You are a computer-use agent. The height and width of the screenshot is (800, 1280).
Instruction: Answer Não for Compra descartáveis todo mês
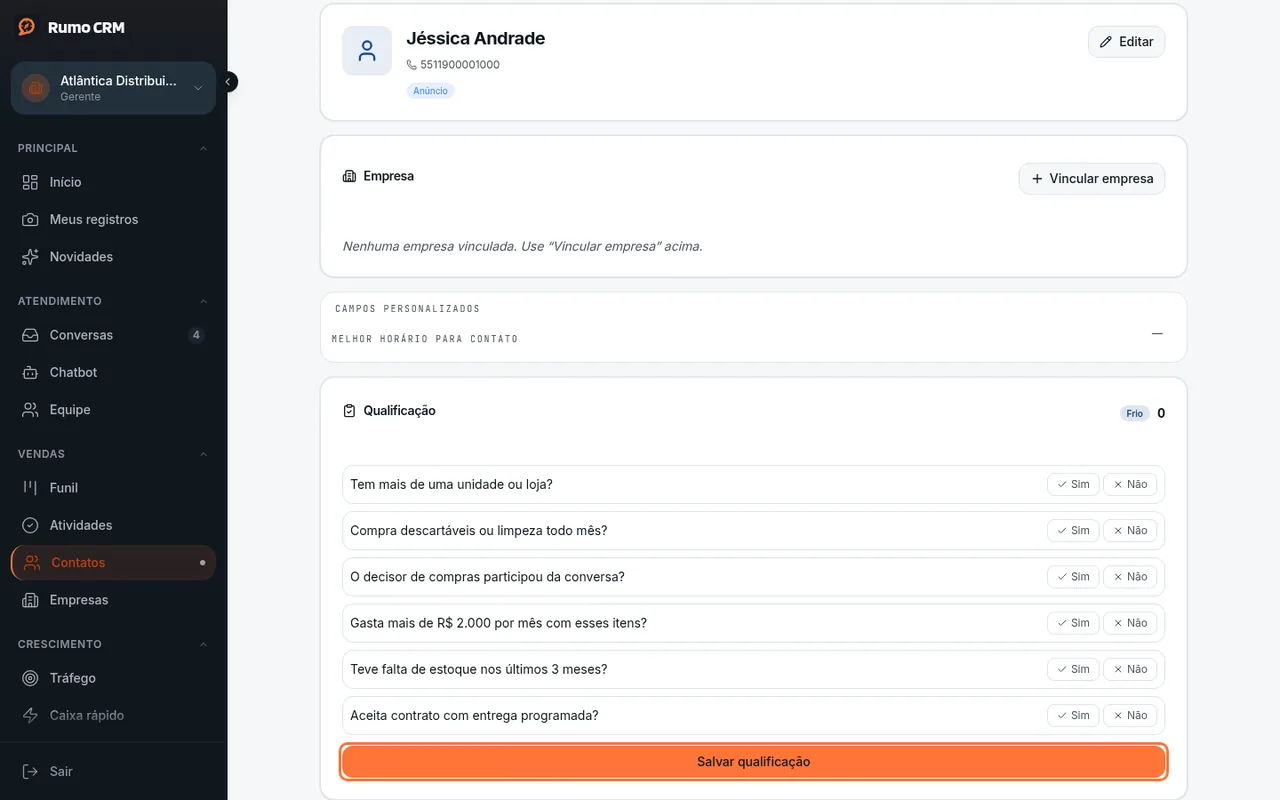pyautogui.click(x=1130, y=530)
